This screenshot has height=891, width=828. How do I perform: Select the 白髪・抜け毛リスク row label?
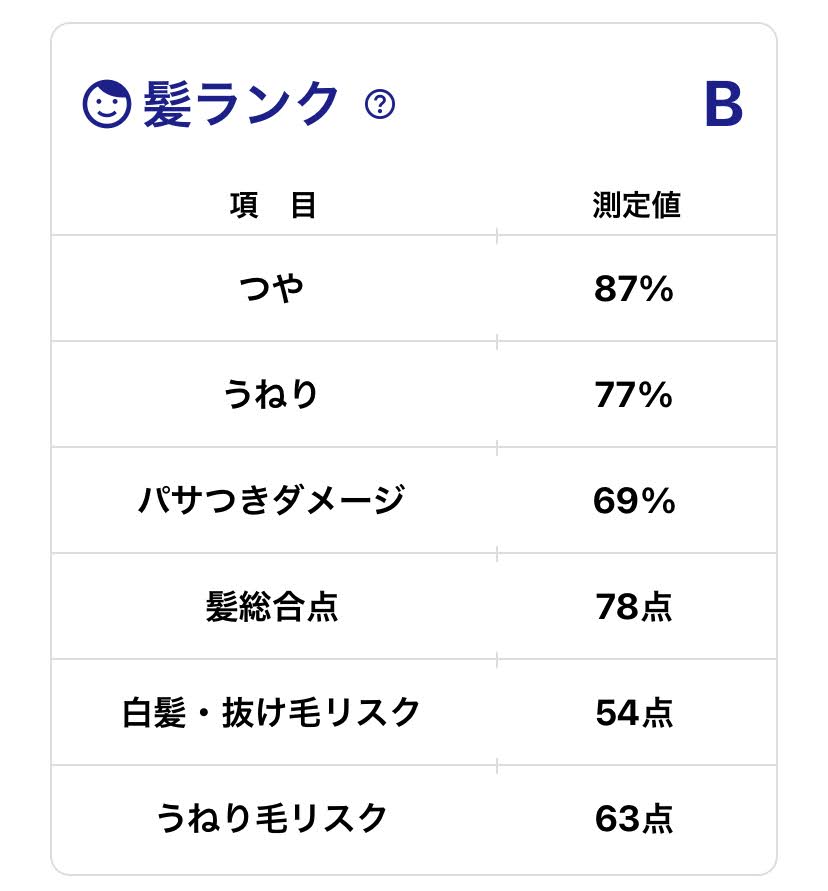tap(273, 713)
